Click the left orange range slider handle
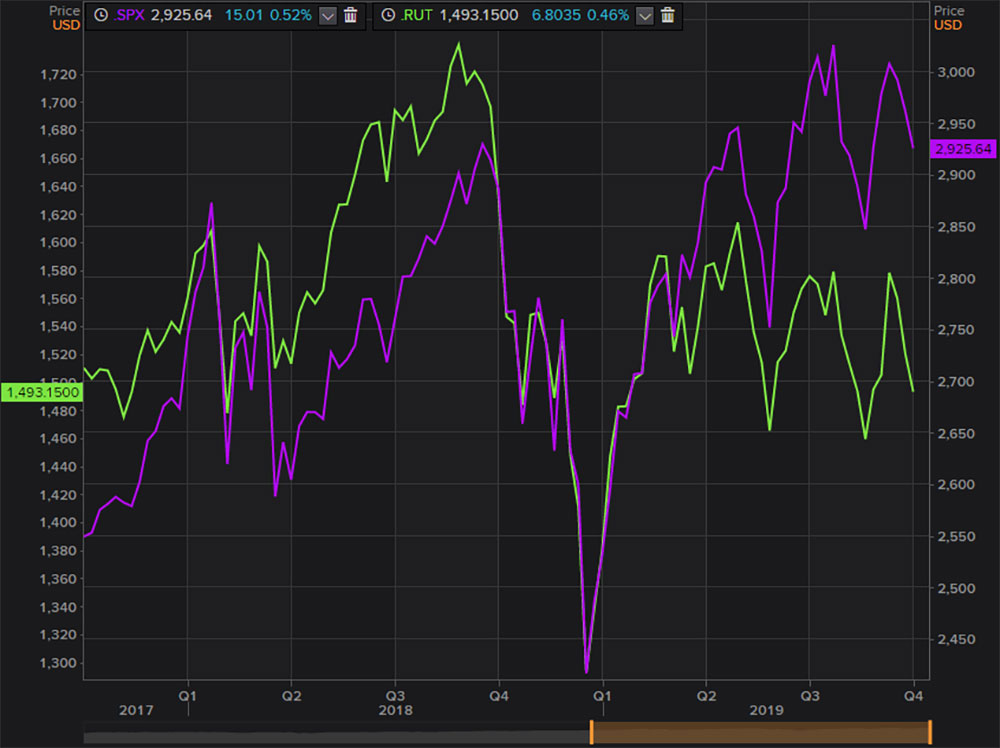Viewport: 1000px width, 748px height. (x=591, y=731)
